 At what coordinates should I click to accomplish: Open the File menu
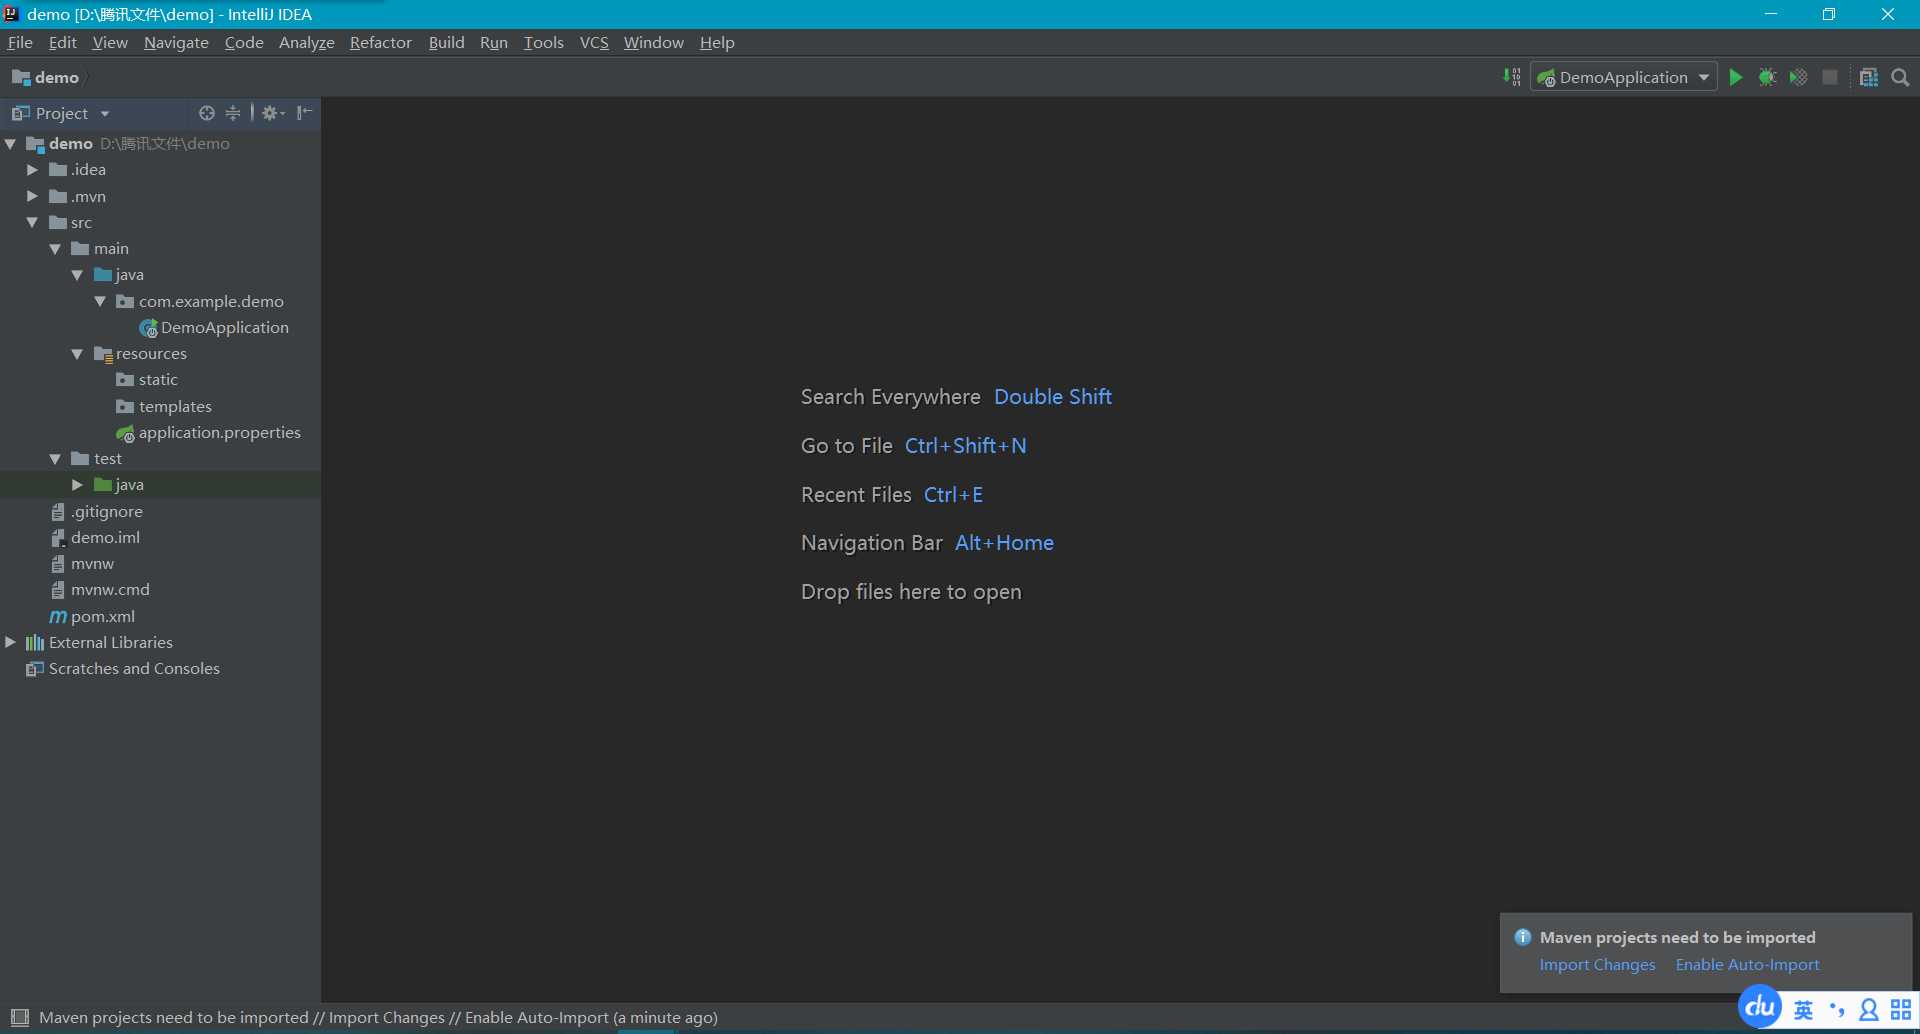(20, 42)
